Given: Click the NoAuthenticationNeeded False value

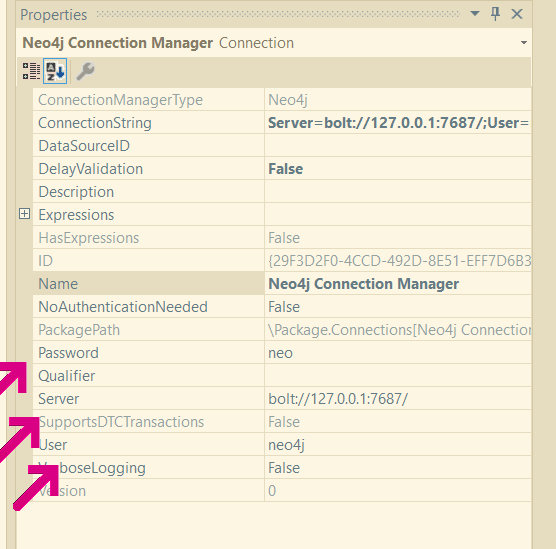Looking at the screenshot, I should point(284,307).
